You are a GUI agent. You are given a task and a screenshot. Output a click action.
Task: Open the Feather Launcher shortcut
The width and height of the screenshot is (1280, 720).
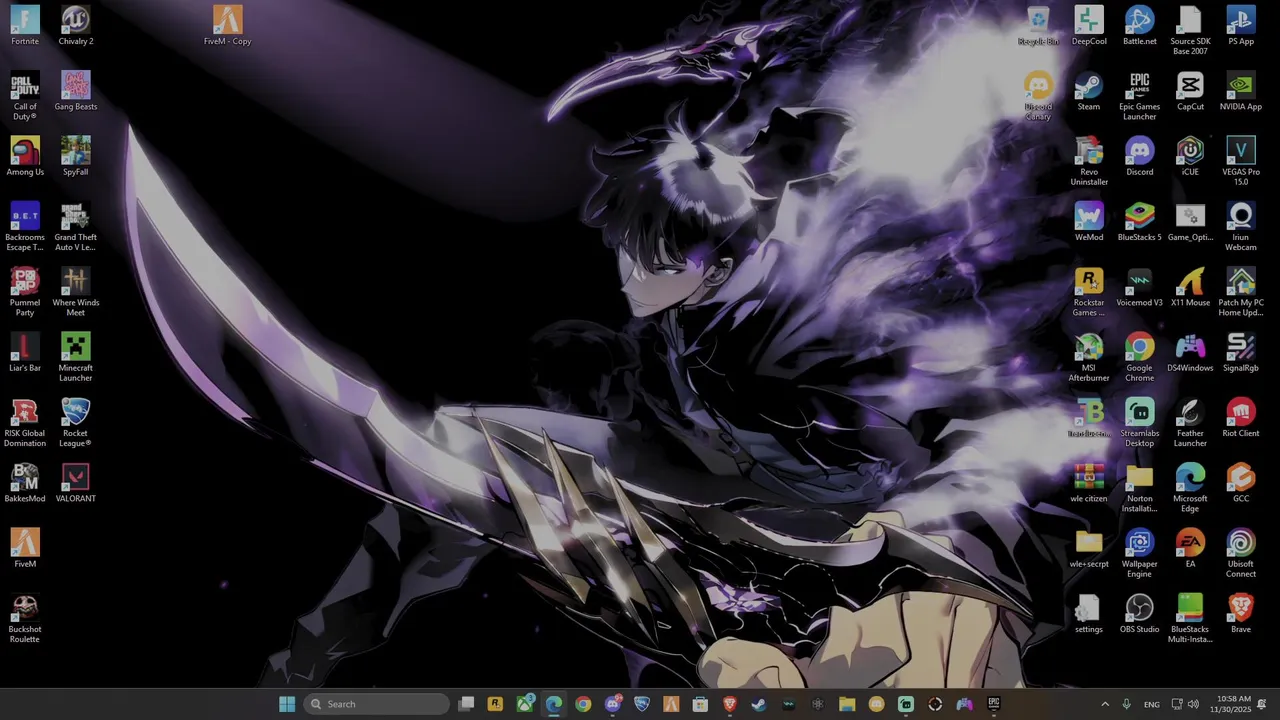1190,423
